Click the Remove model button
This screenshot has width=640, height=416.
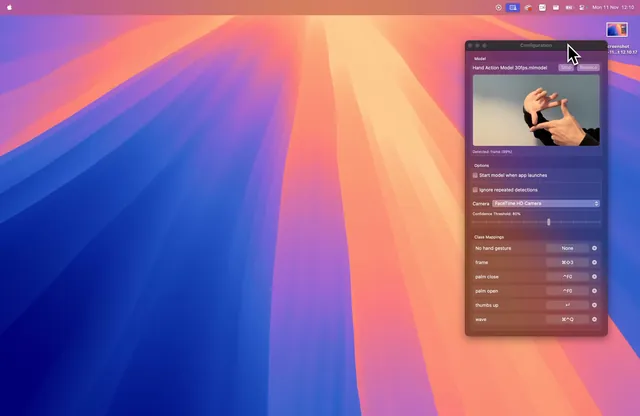588,67
